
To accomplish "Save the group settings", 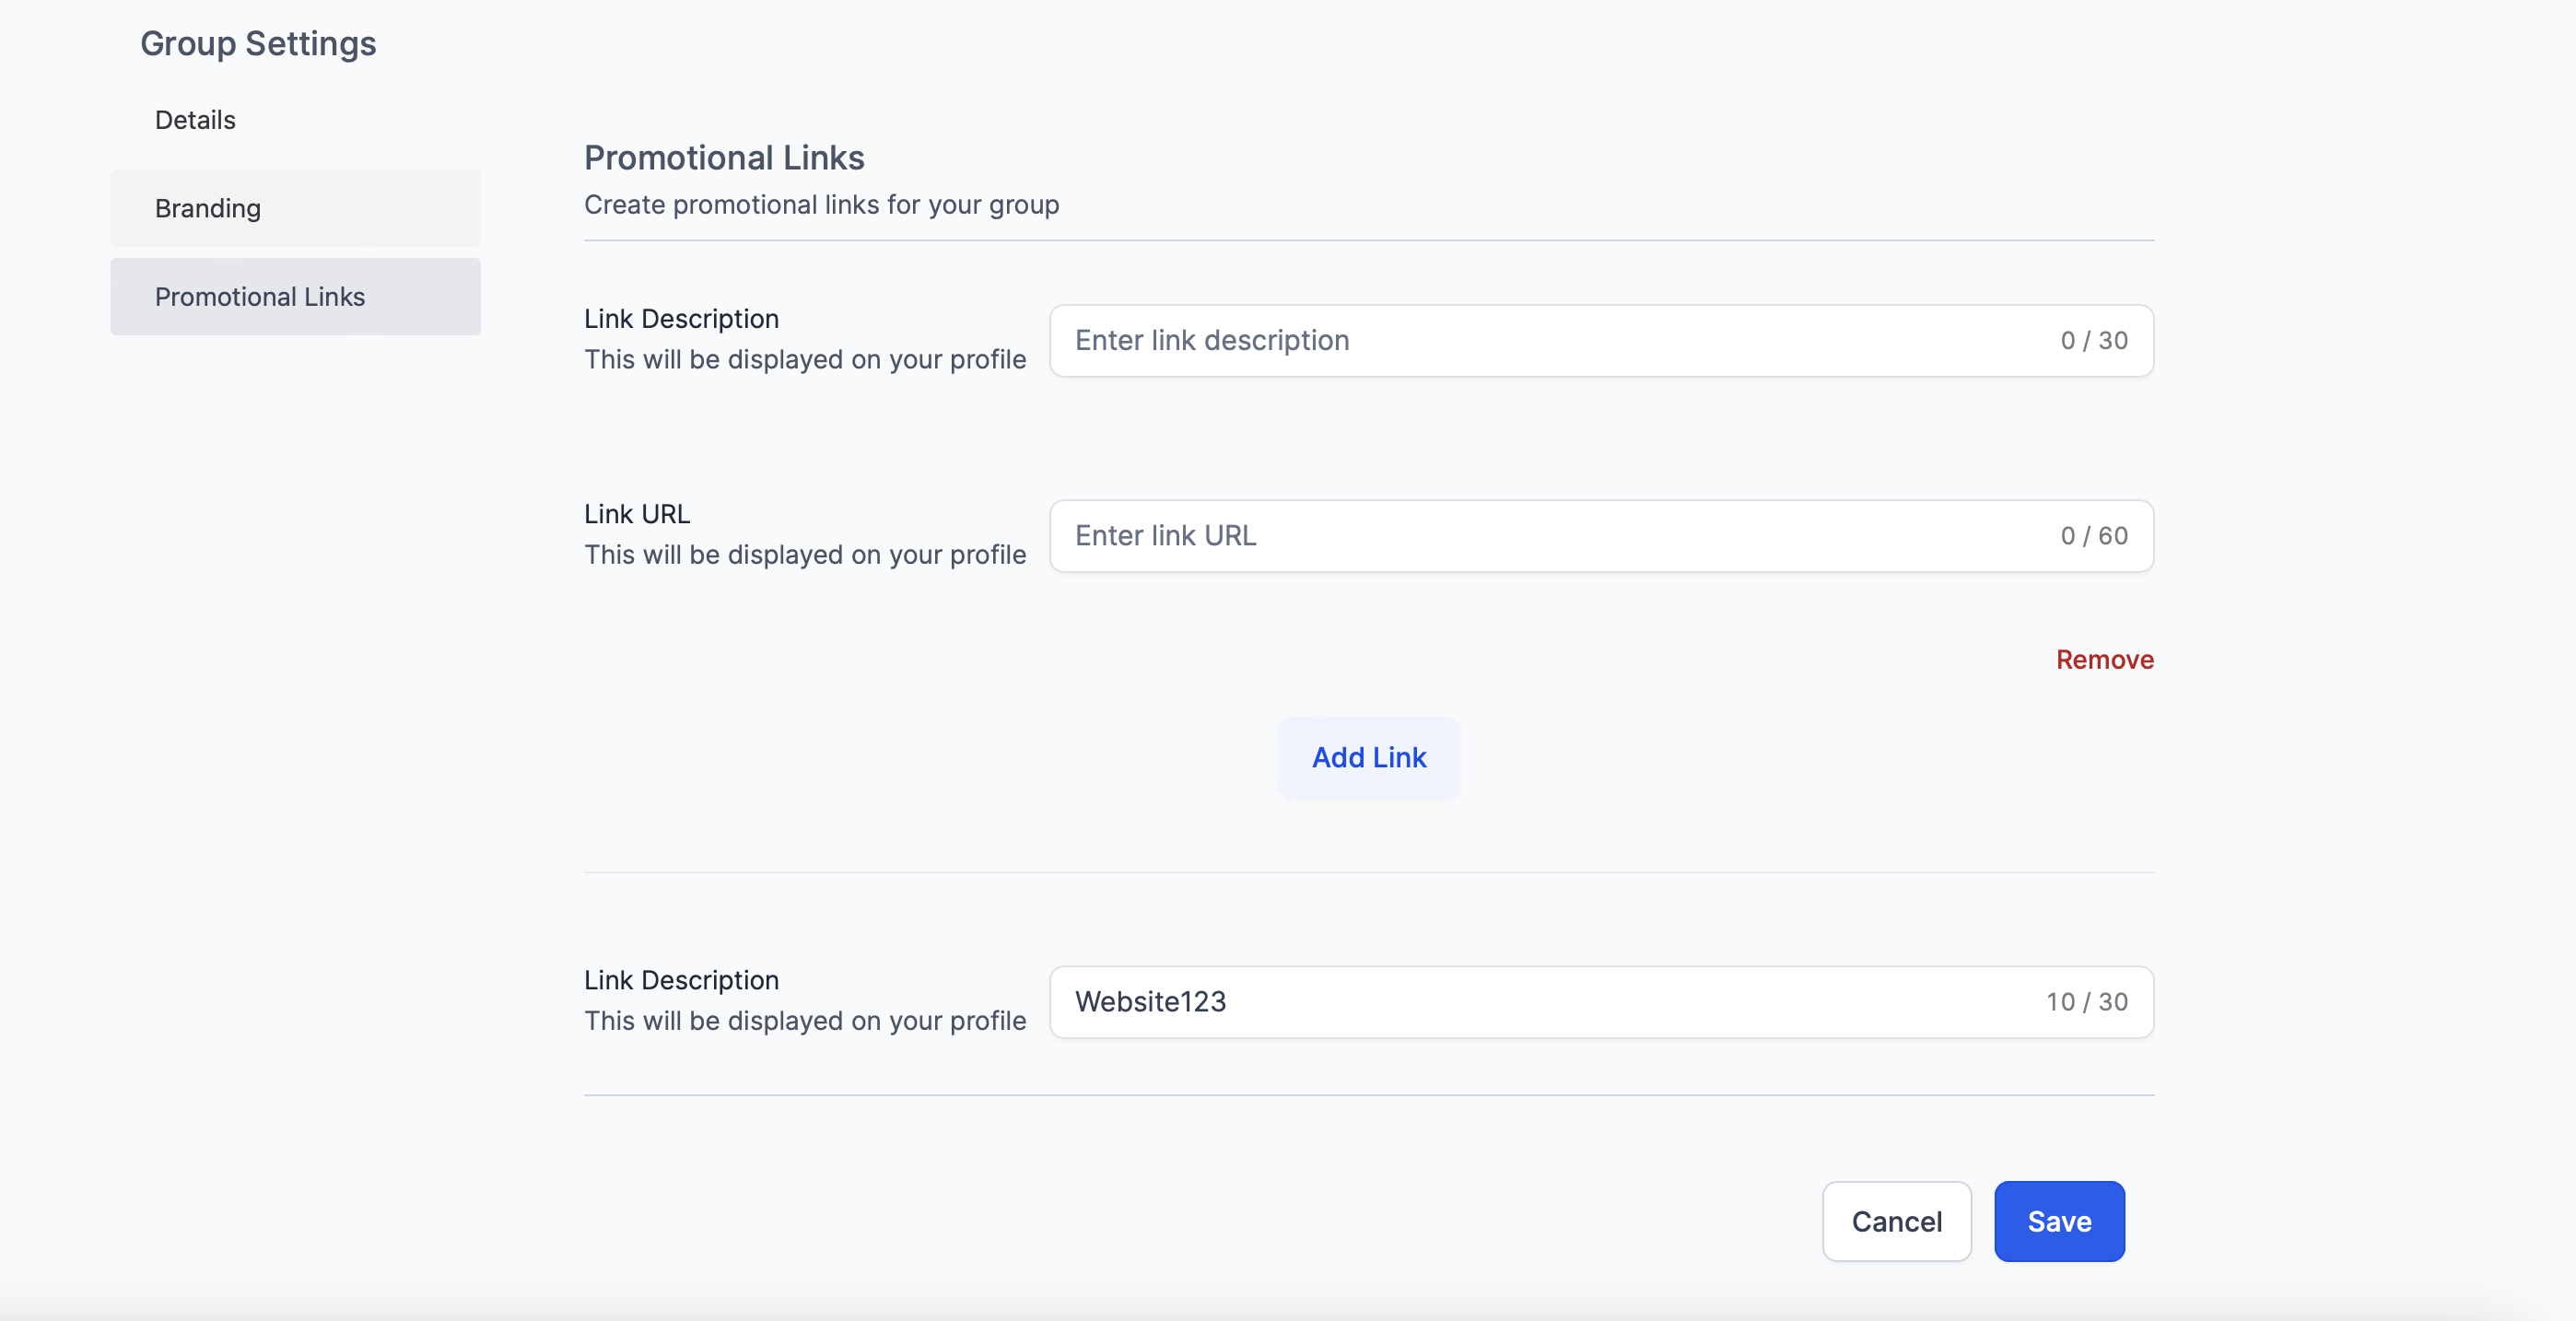I will coord(2059,1221).
